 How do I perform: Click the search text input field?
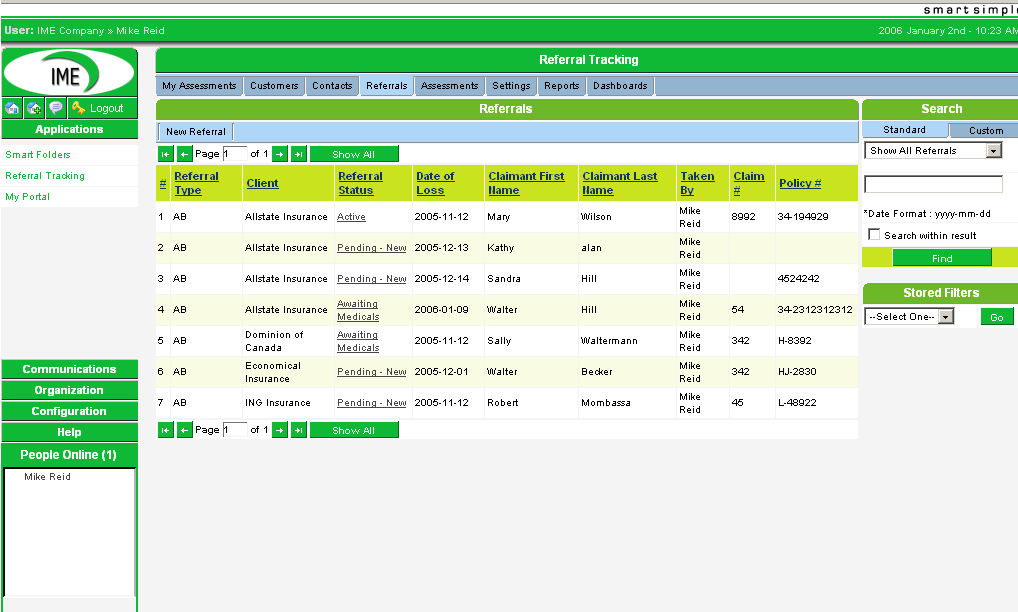(x=932, y=184)
